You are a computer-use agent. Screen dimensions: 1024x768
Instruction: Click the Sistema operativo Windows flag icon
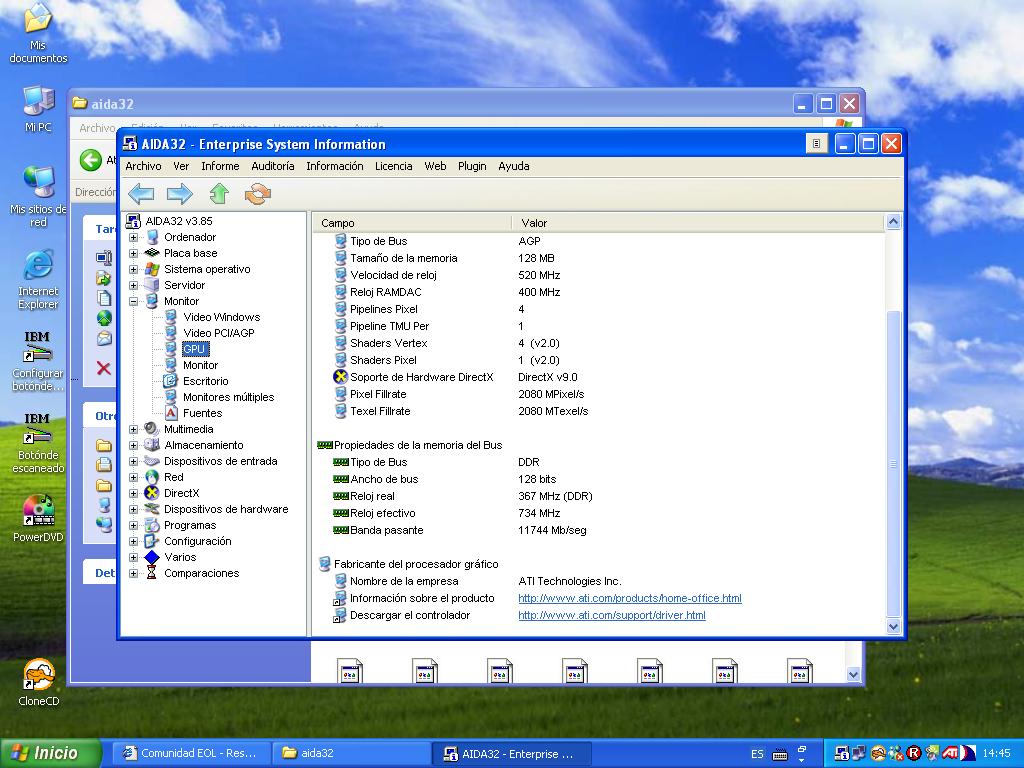click(152, 269)
